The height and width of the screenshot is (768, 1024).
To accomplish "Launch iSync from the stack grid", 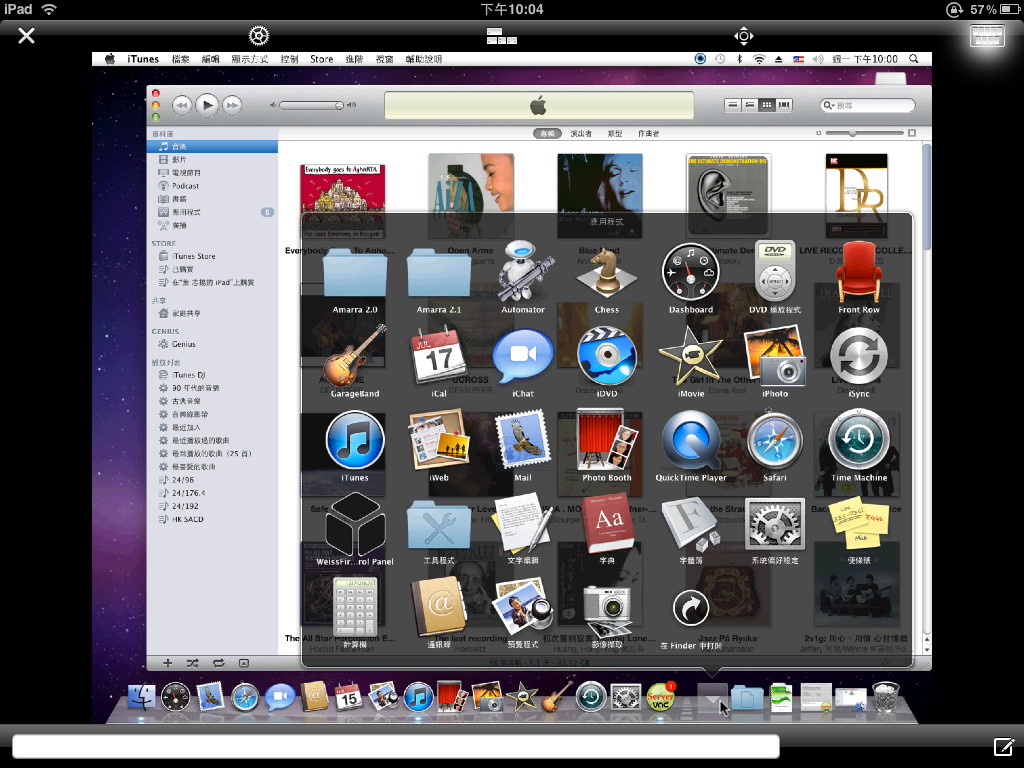I will [859, 357].
